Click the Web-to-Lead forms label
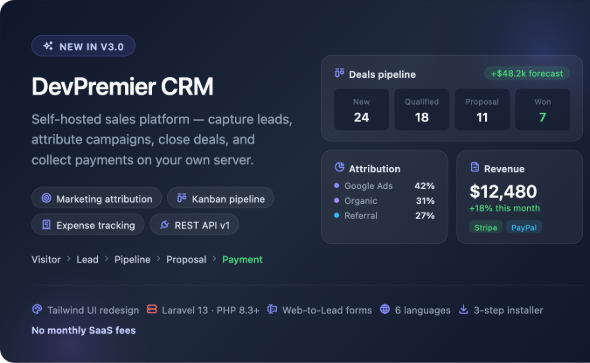 pyautogui.click(x=327, y=310)
